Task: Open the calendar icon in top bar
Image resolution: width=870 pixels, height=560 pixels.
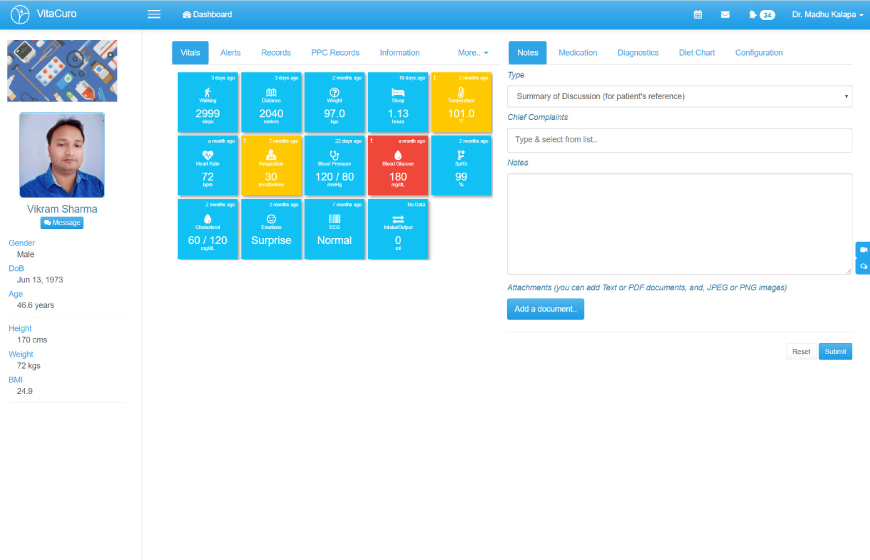Action: (698, 15)
